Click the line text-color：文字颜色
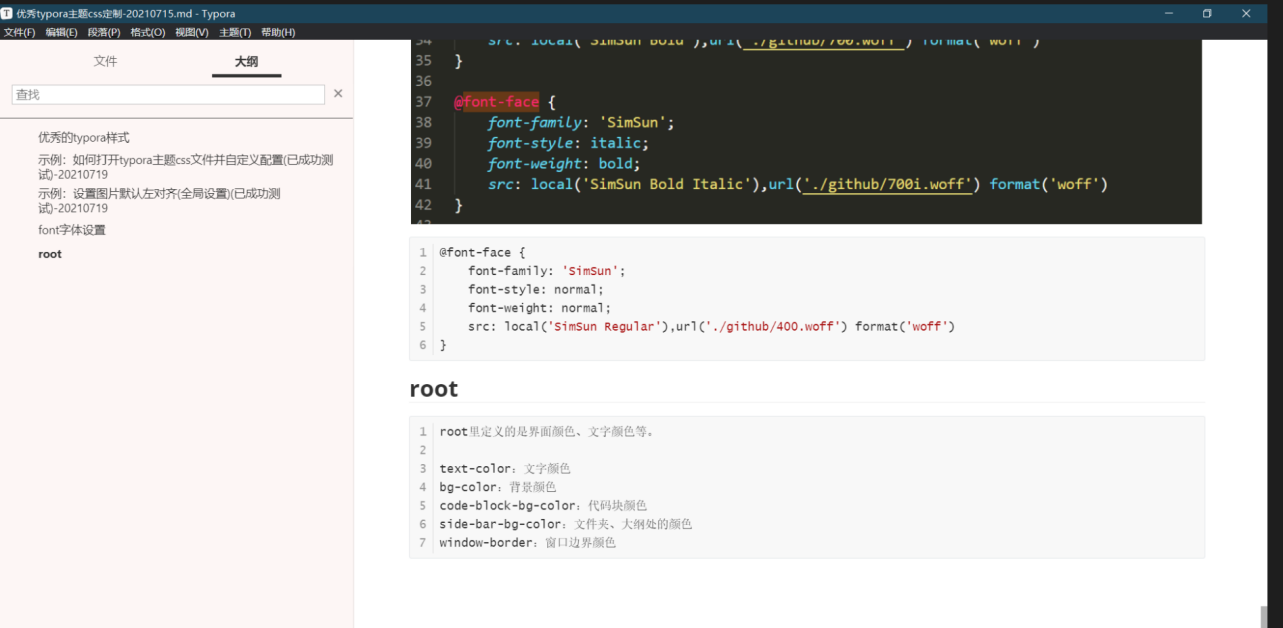This screenshot has width=1283, height=628. (x=505, y=468)
